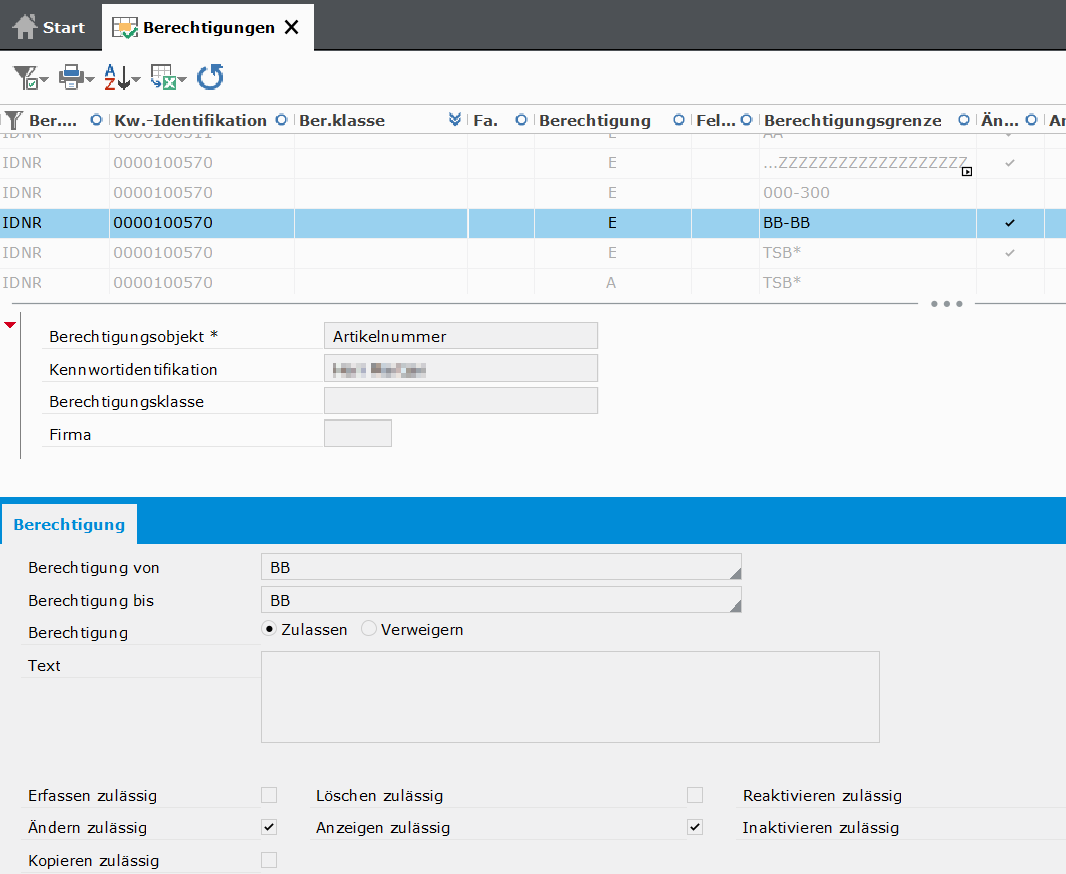
Task: Sort by Berechtigungsgrenze column header
Action: click(x=853, y=120)
